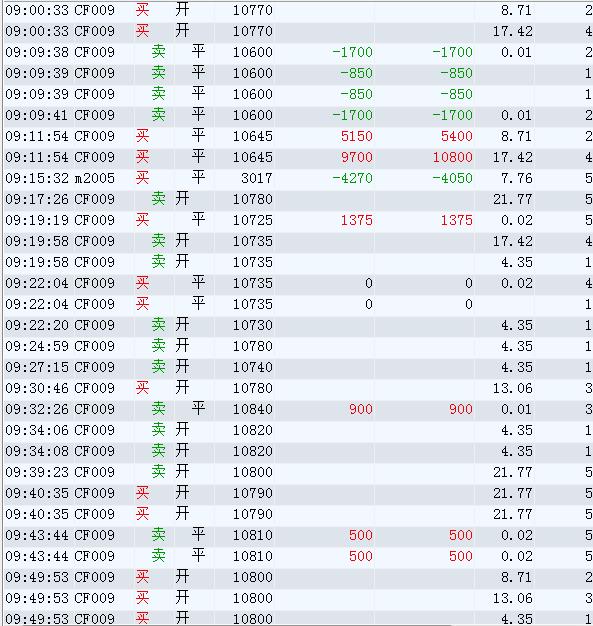Click the 5150 profit value at 09:11:54
The width and height of the screenshot is (593, 626).
(x=356, y=136)
